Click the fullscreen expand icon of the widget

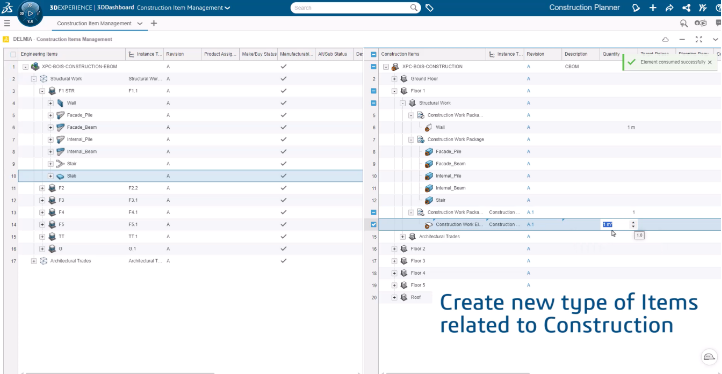pyautogui.click(x=699, y=39)
